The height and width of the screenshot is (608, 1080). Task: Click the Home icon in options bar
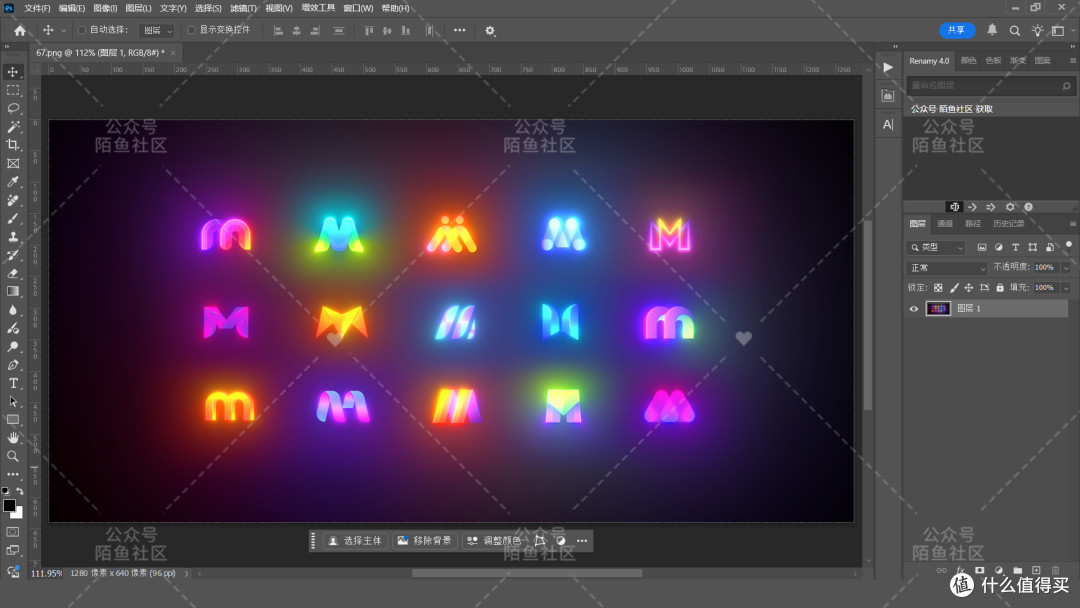point(20,30)
